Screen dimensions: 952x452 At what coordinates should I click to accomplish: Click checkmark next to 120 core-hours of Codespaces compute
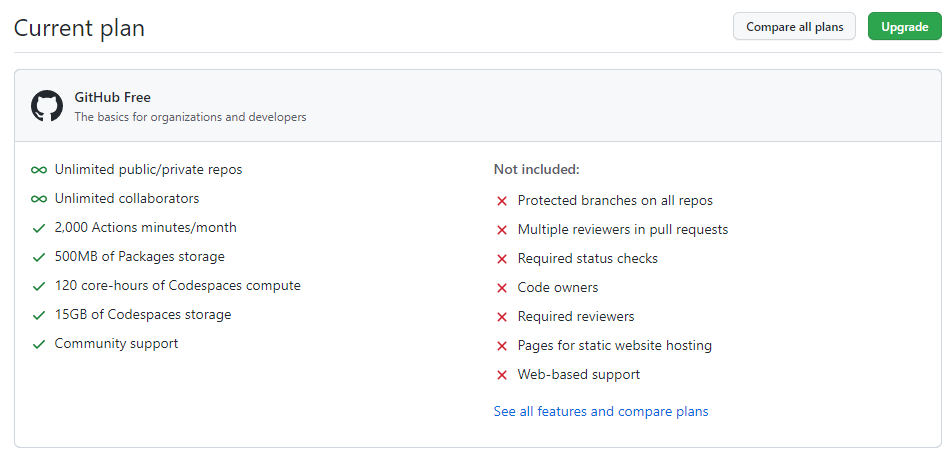pyautogui.click(x=39, y=286)
